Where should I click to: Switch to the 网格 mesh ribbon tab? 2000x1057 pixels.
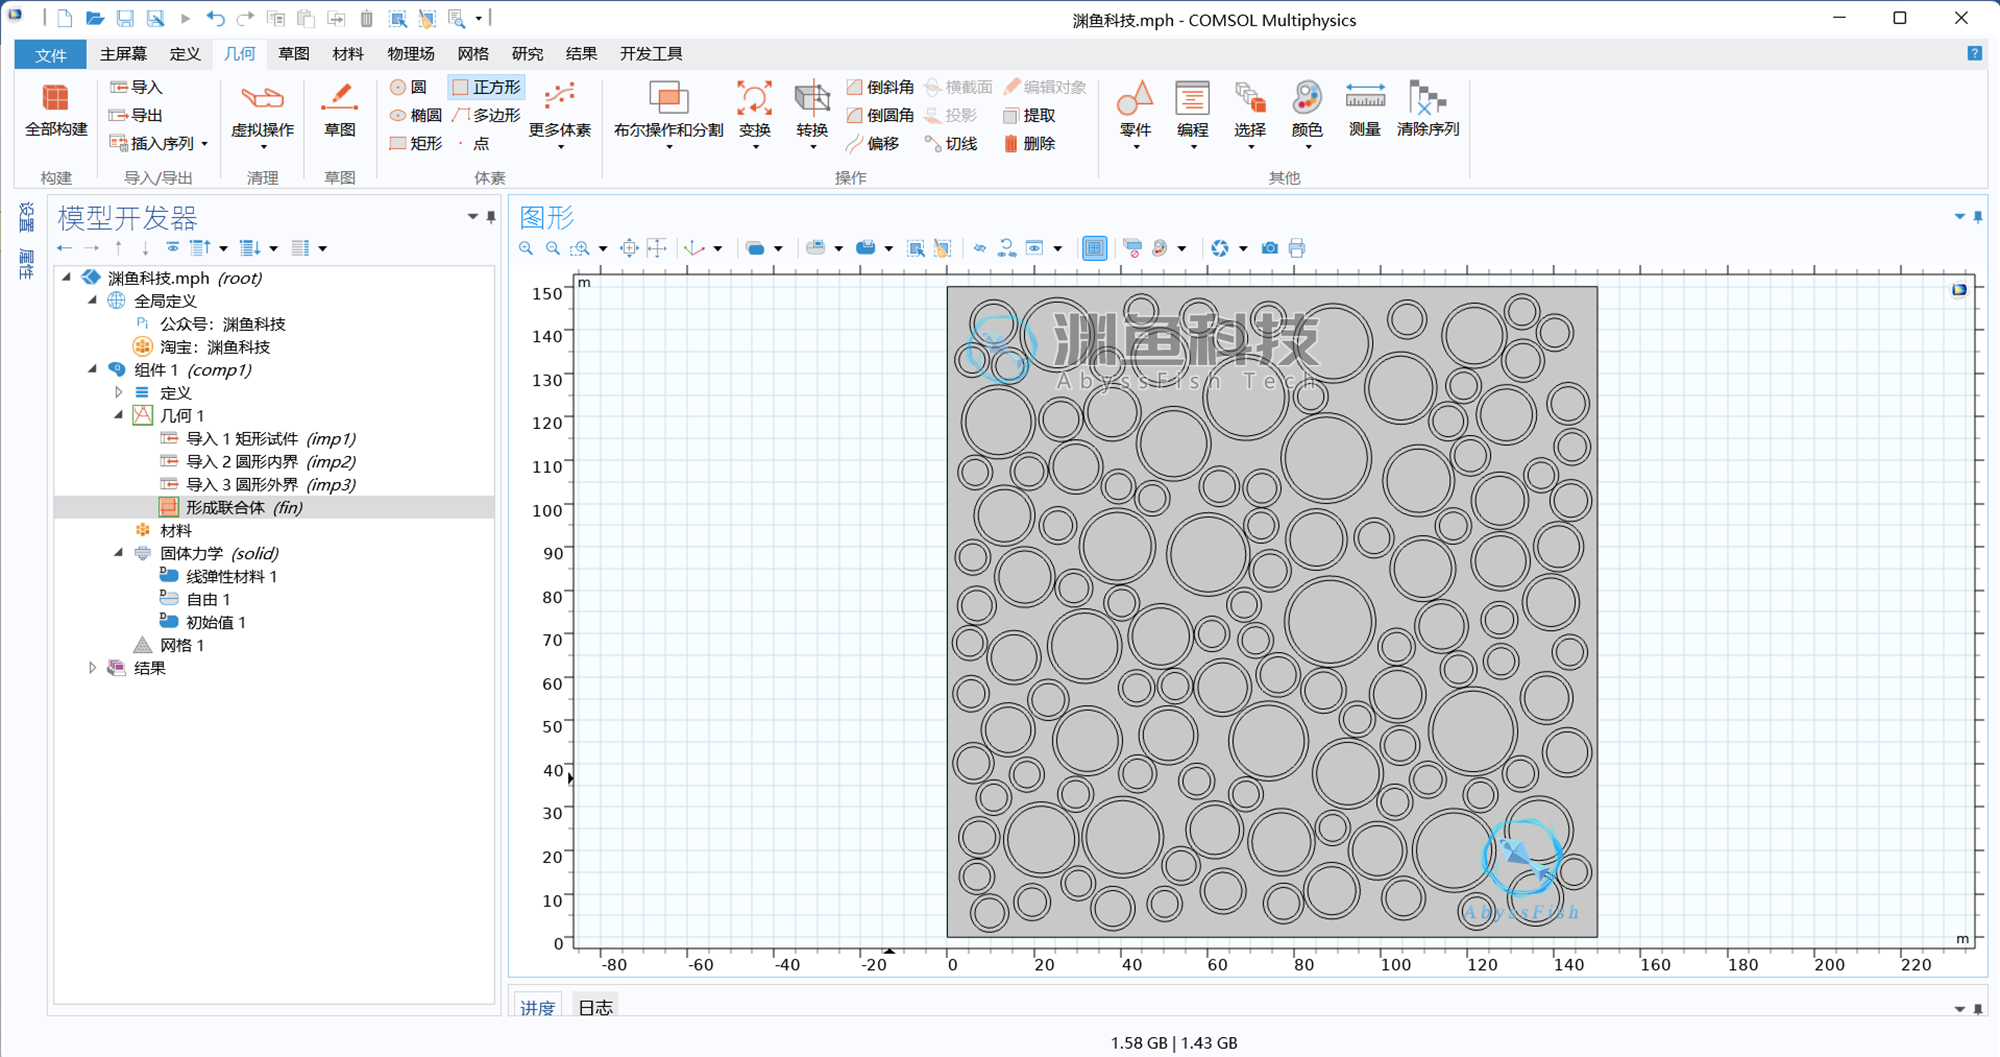pos(473,54)
